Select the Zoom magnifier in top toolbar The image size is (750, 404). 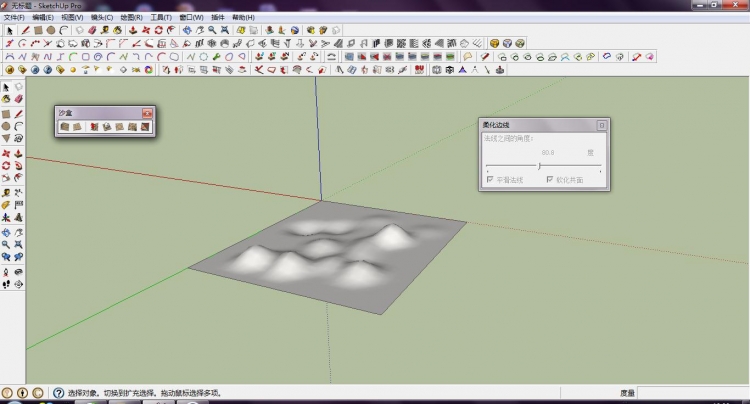(212, 30)
